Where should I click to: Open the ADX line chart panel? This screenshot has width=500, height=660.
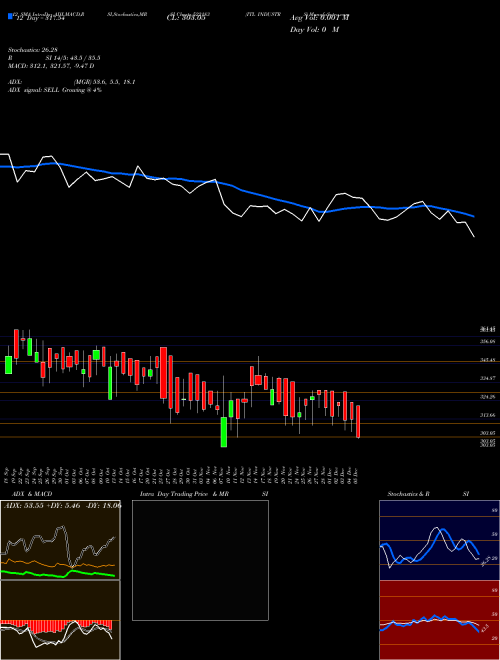point(60,540)
